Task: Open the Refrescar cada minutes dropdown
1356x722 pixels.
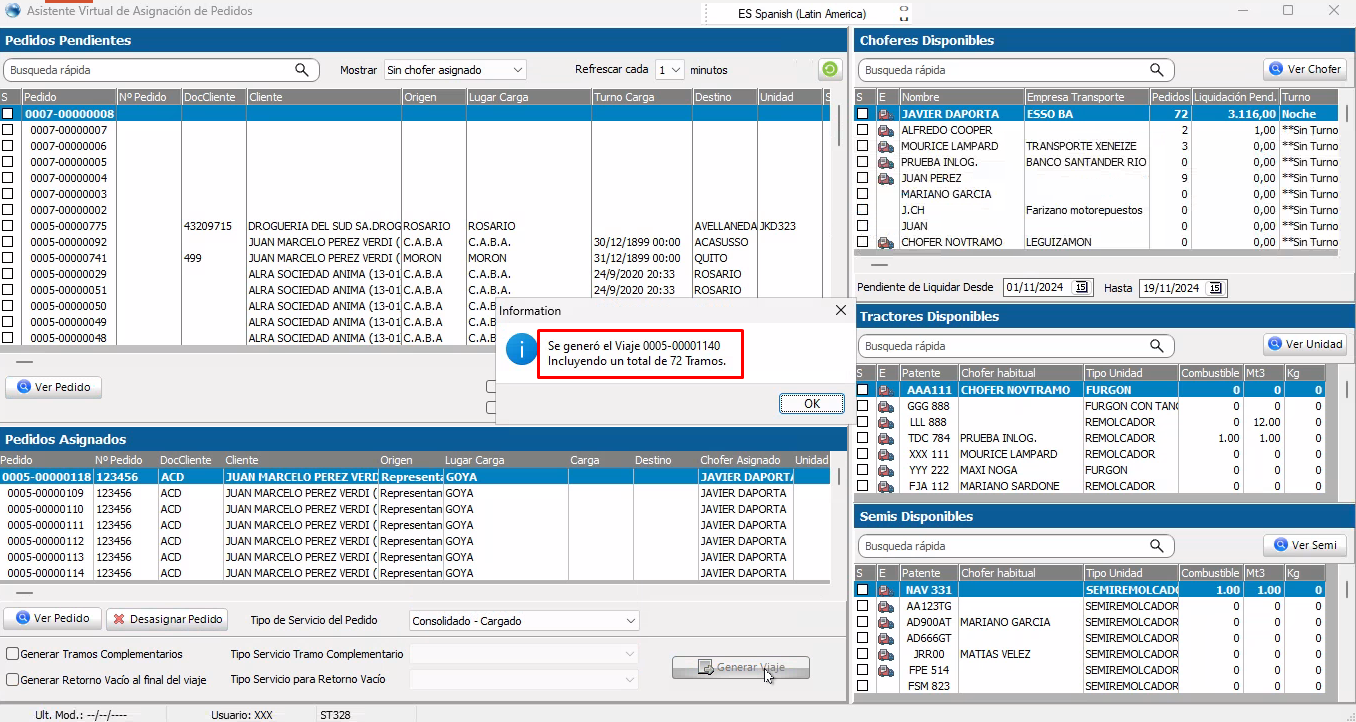Action: [670, 70]
